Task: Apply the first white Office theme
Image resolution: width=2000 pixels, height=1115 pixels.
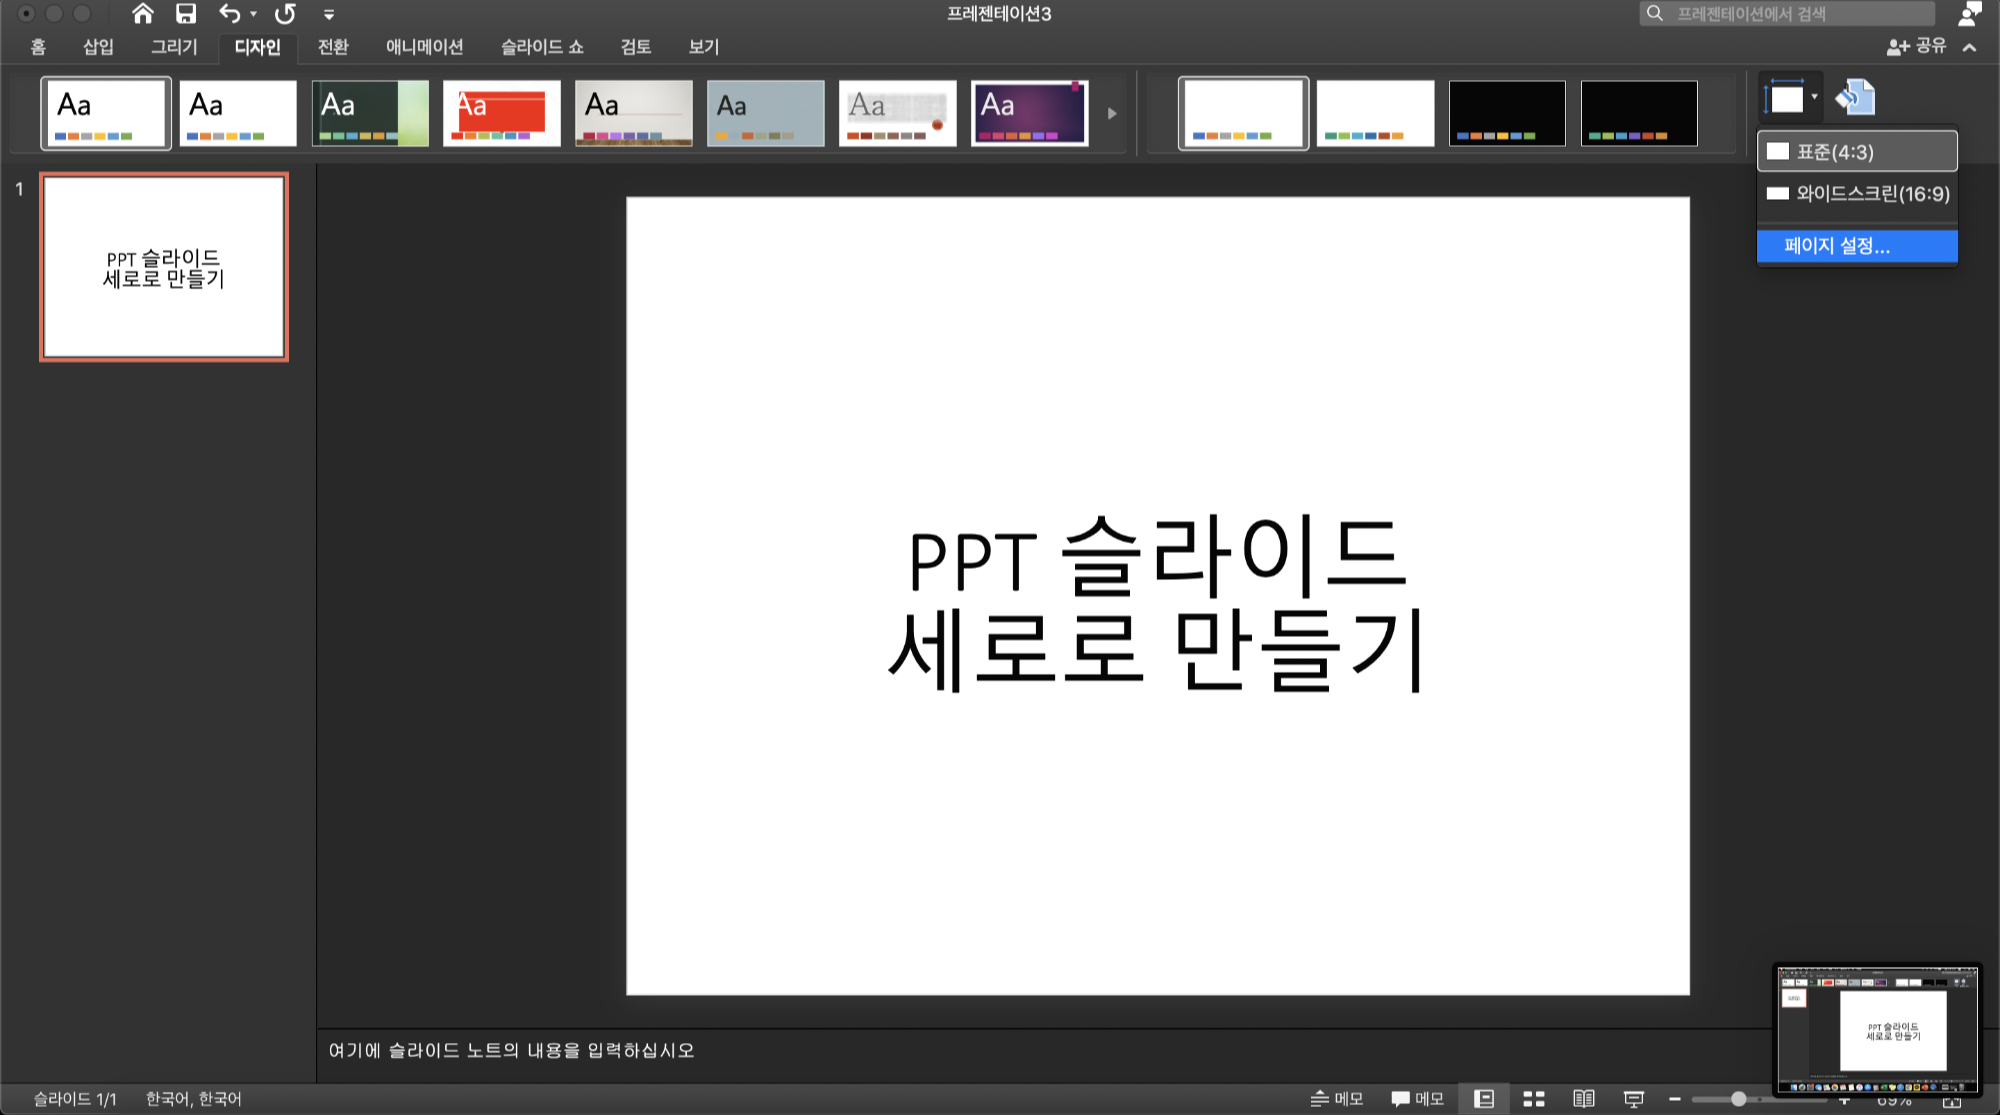Action: [x=106, y=113]
